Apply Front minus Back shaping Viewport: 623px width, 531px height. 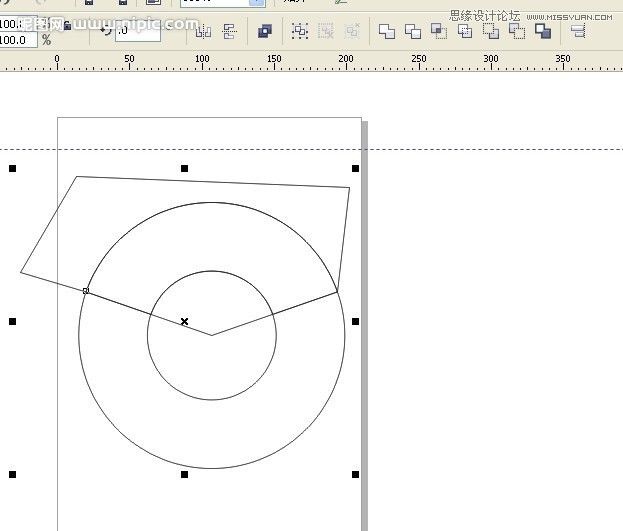(x=490, y=31)
